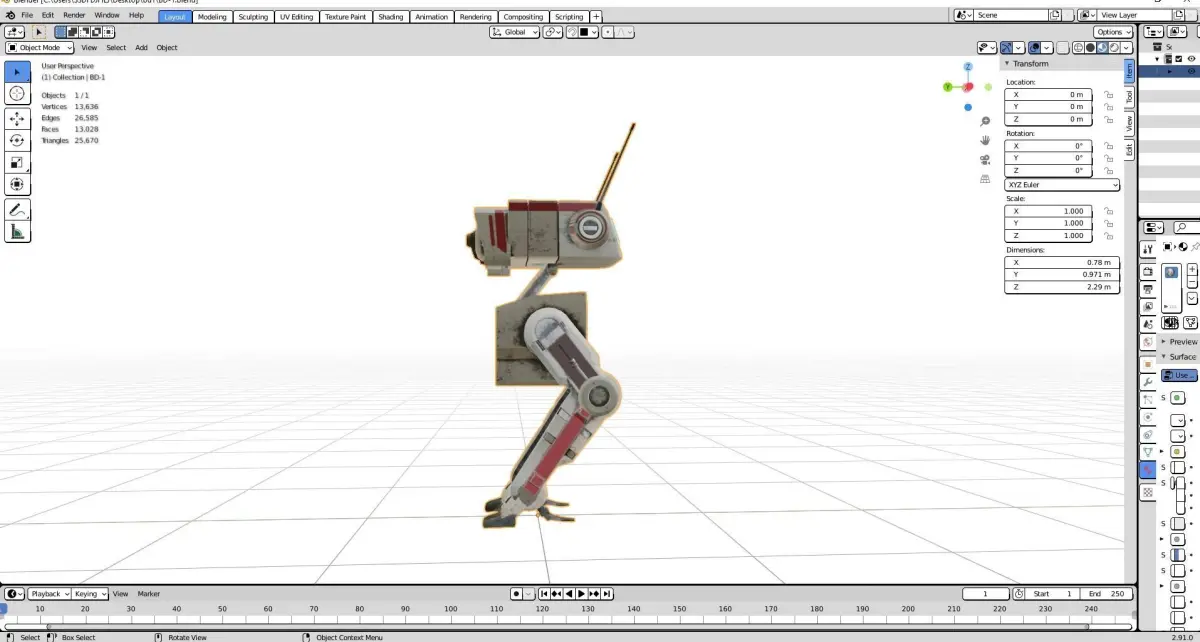The height and width of the screenshot is (642, 1200).
Task: Jump to the timeline end frame
Action: click(607, 594)
